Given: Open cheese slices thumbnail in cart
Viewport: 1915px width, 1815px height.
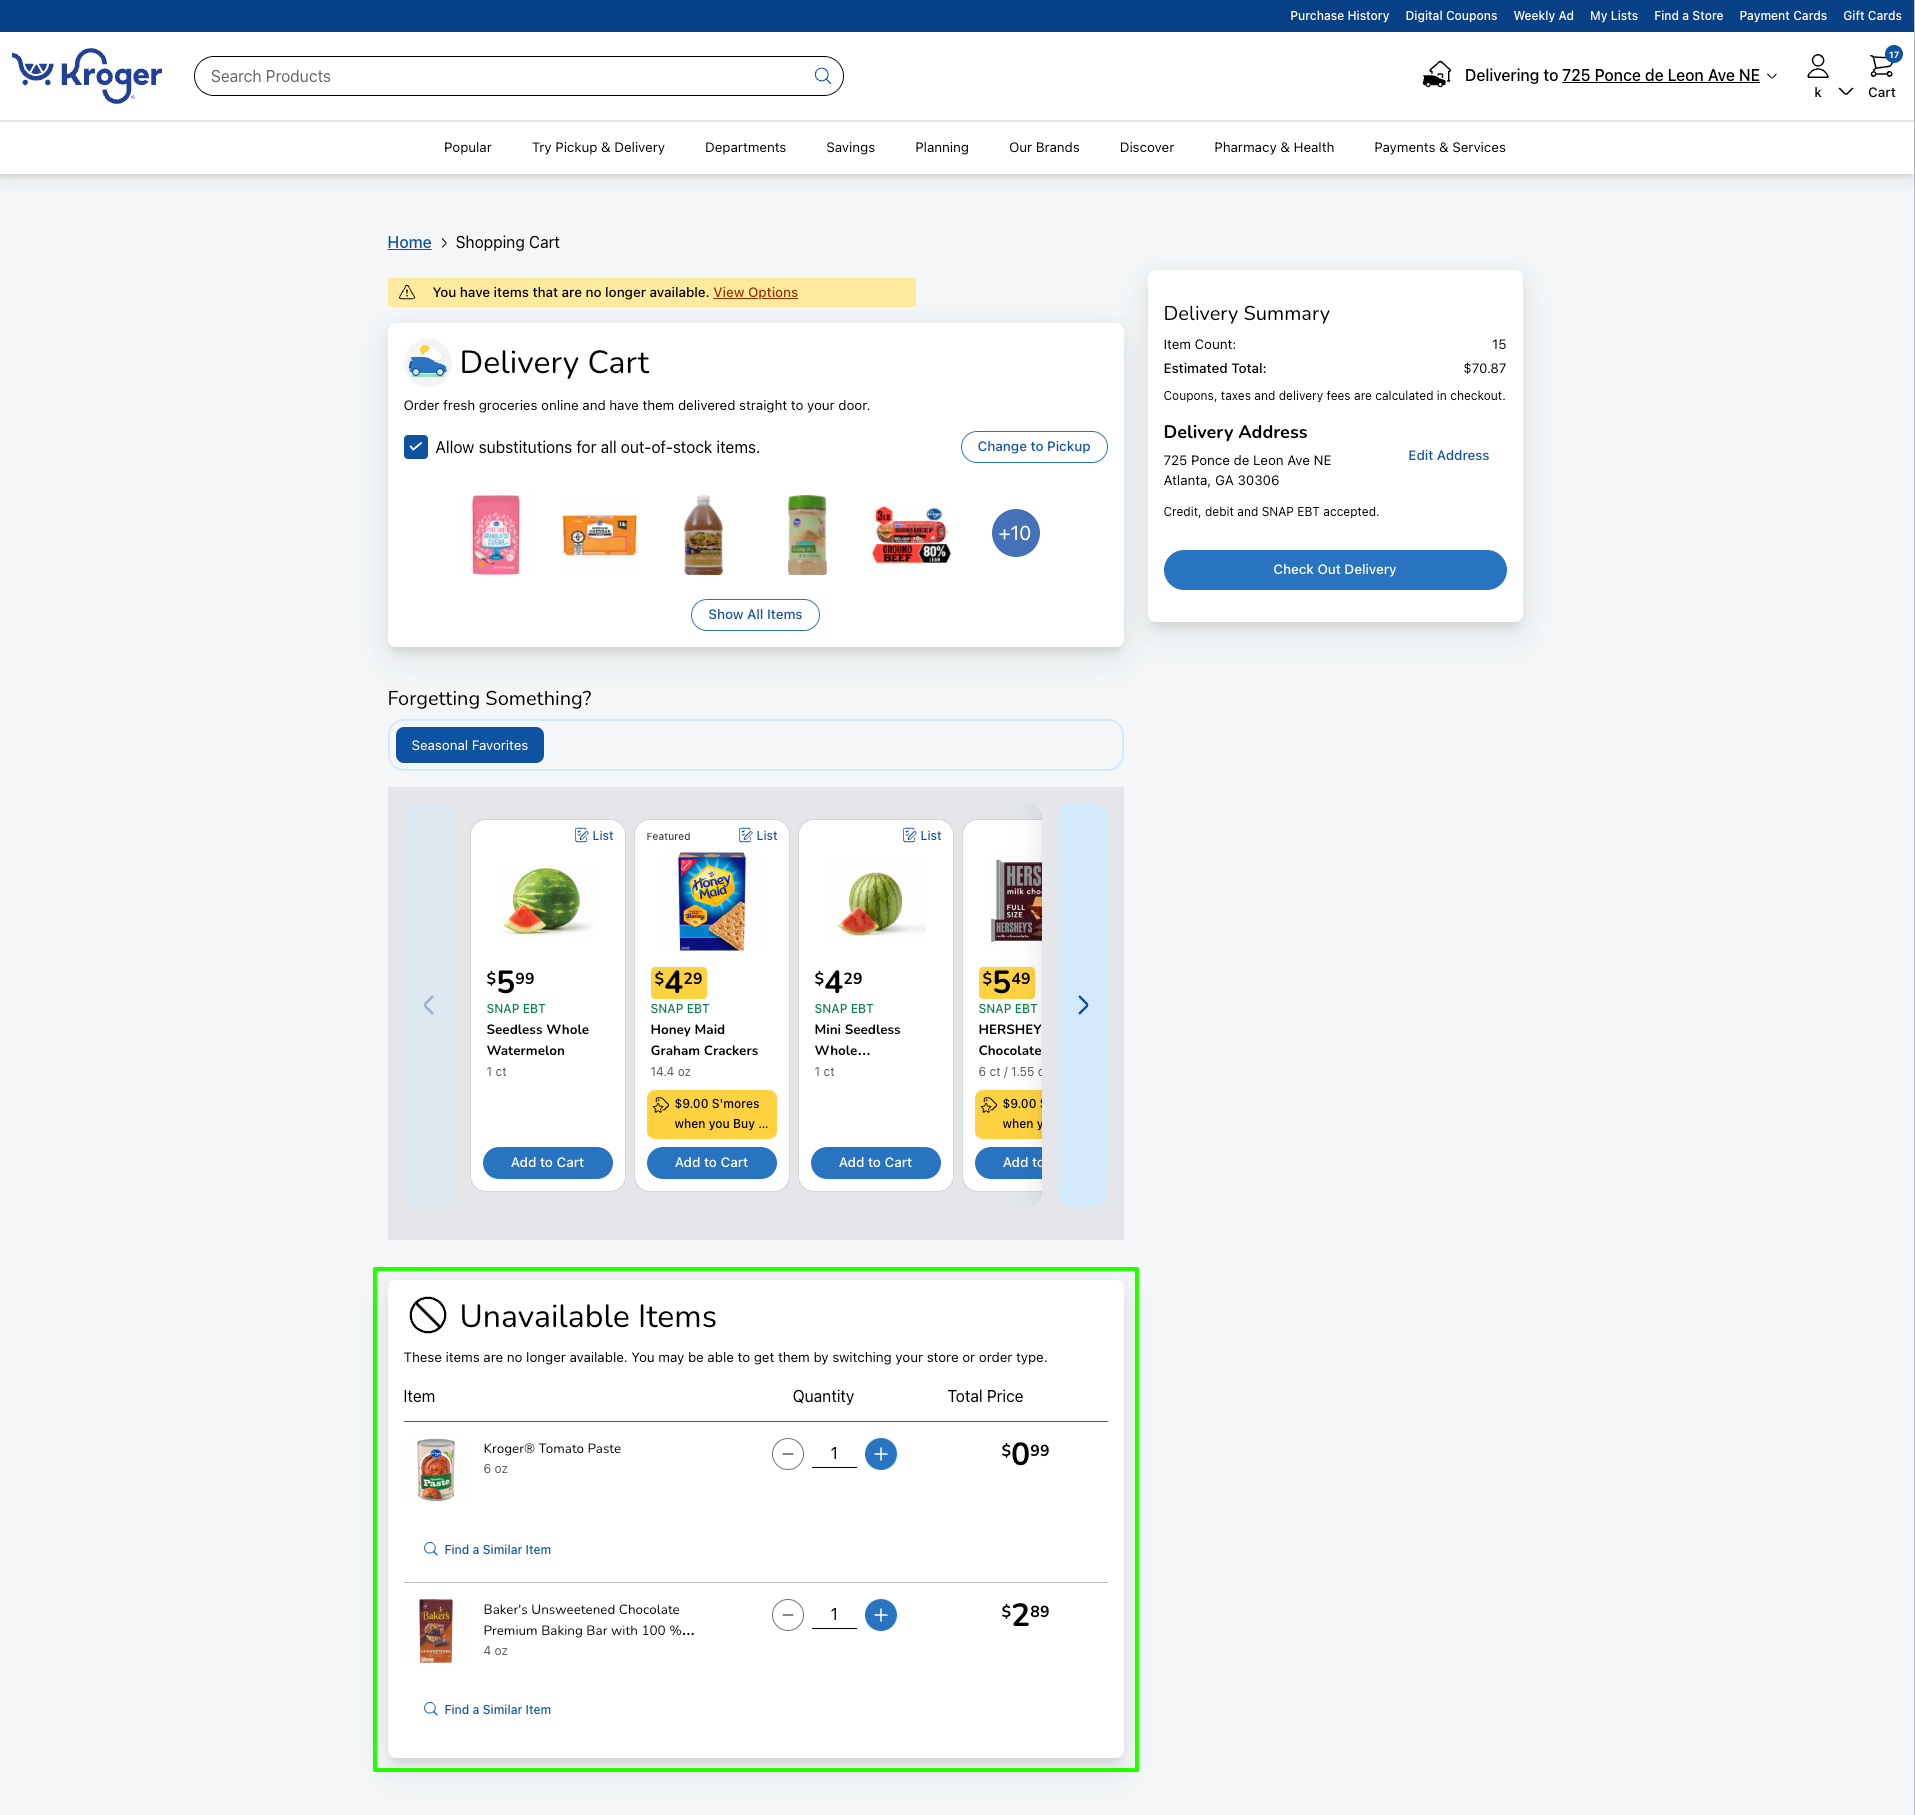Looking at the screenshot, I should [x=599, y=536].
